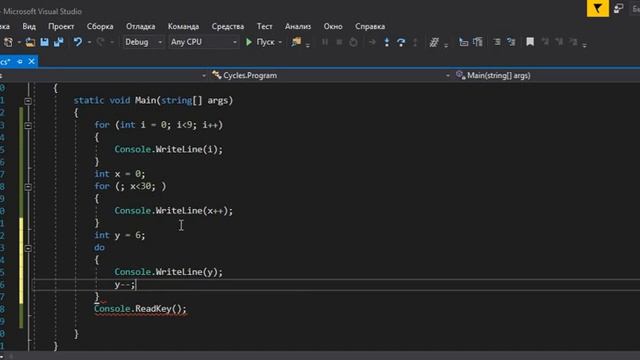Screen dimensions: 640x360
Task: Place the cursor on the y--; line
Action: click(124, 285)
